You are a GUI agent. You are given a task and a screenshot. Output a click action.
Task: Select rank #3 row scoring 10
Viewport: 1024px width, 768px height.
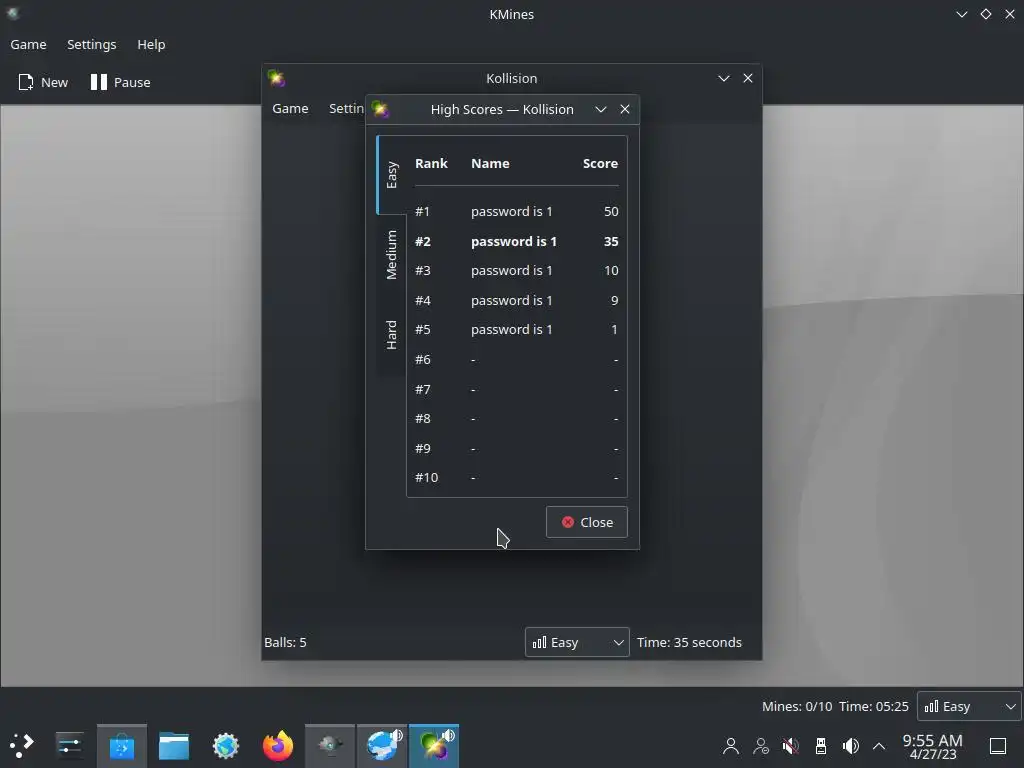(517, 270)
